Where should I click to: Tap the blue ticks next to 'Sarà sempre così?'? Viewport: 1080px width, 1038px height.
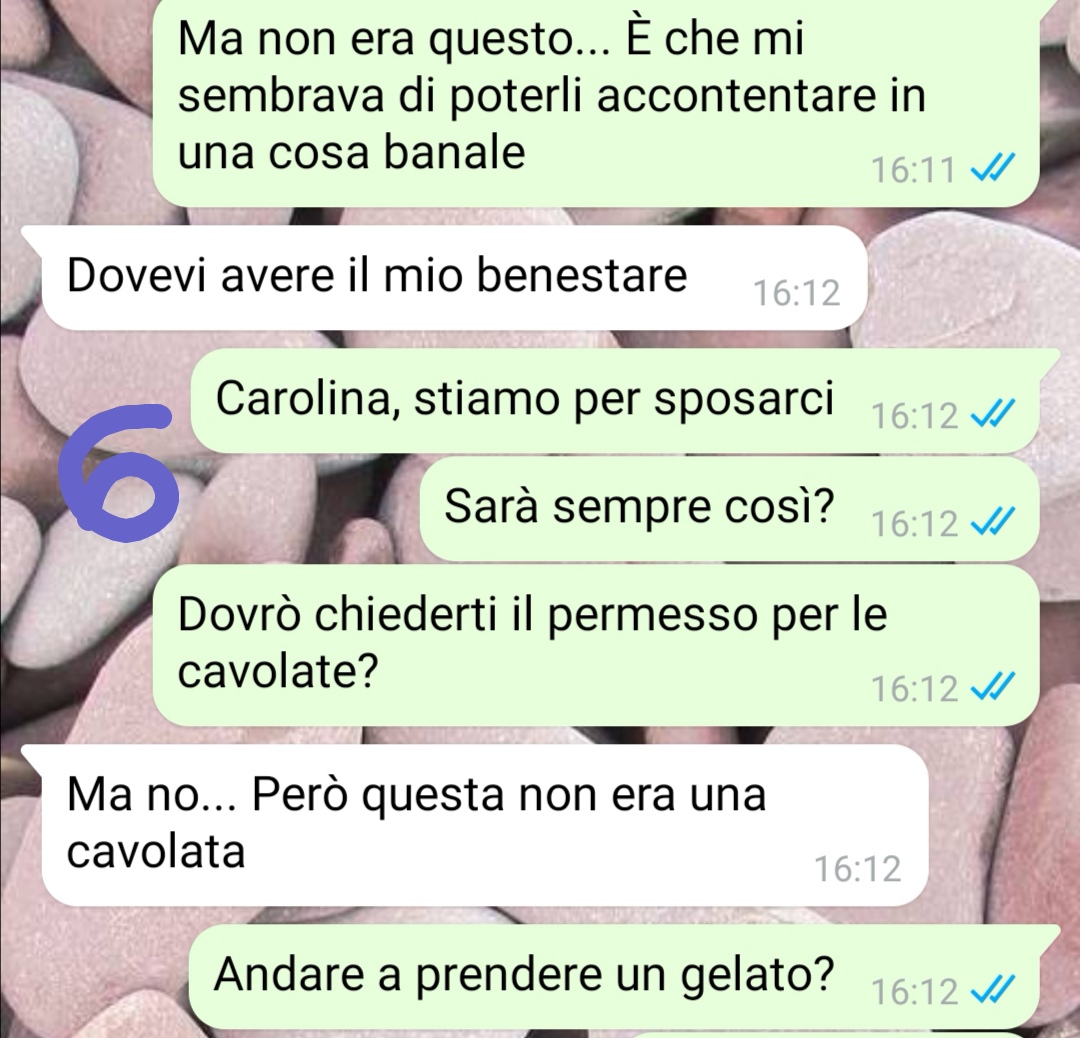pyautogui.click(x=992, y=521)
